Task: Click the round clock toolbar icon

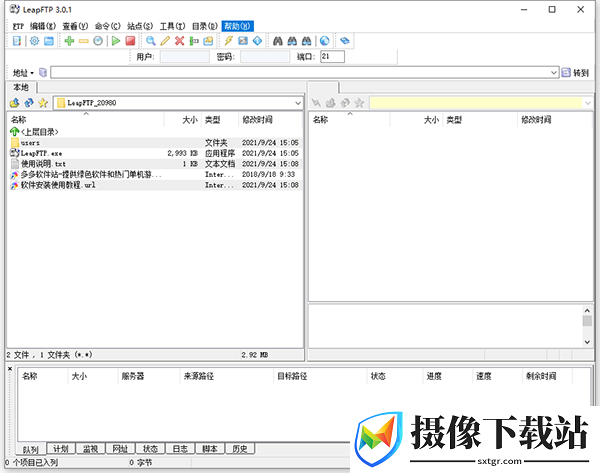Action: [x=98, y=41]
